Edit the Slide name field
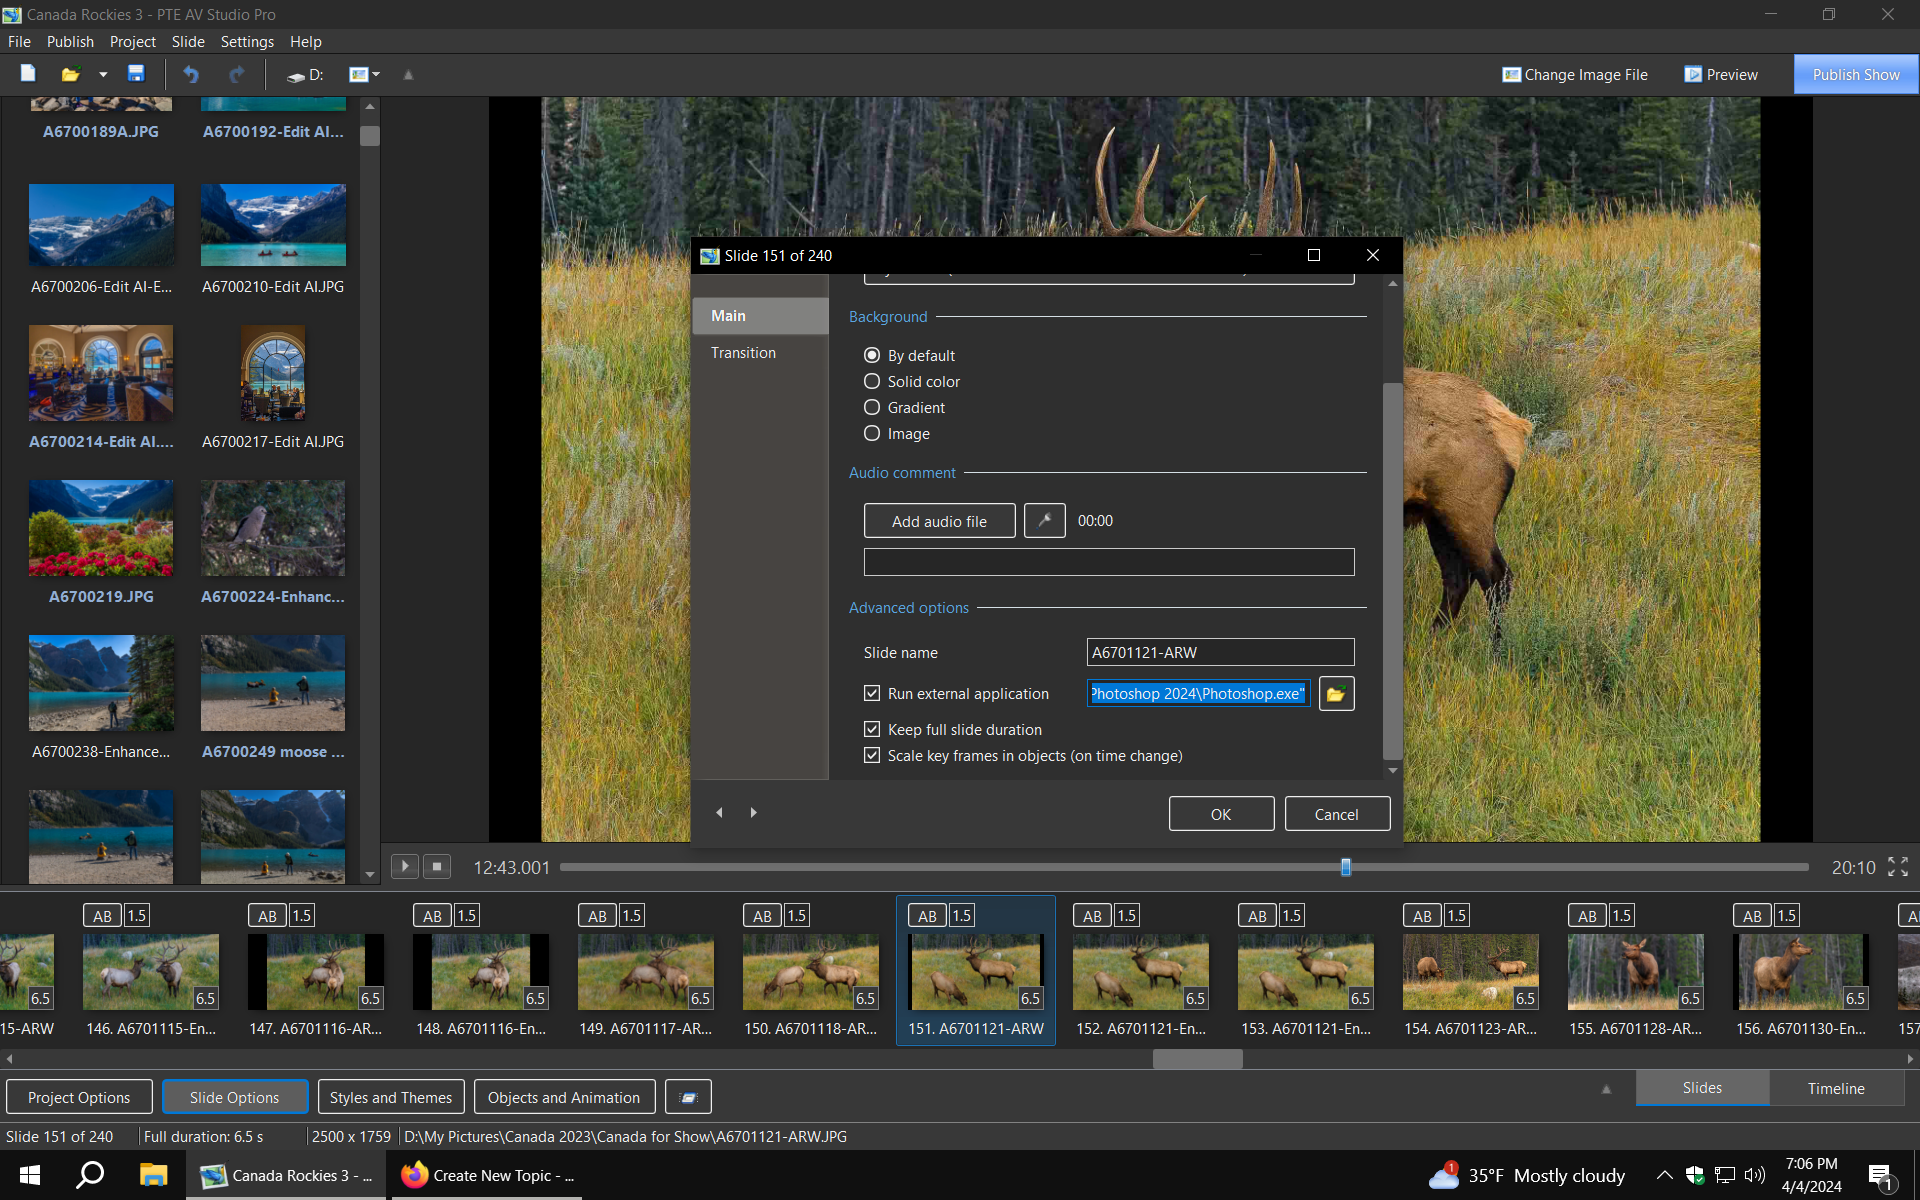Image resolution: width=1920 pixels, height=1200 pixels. 1220,652
